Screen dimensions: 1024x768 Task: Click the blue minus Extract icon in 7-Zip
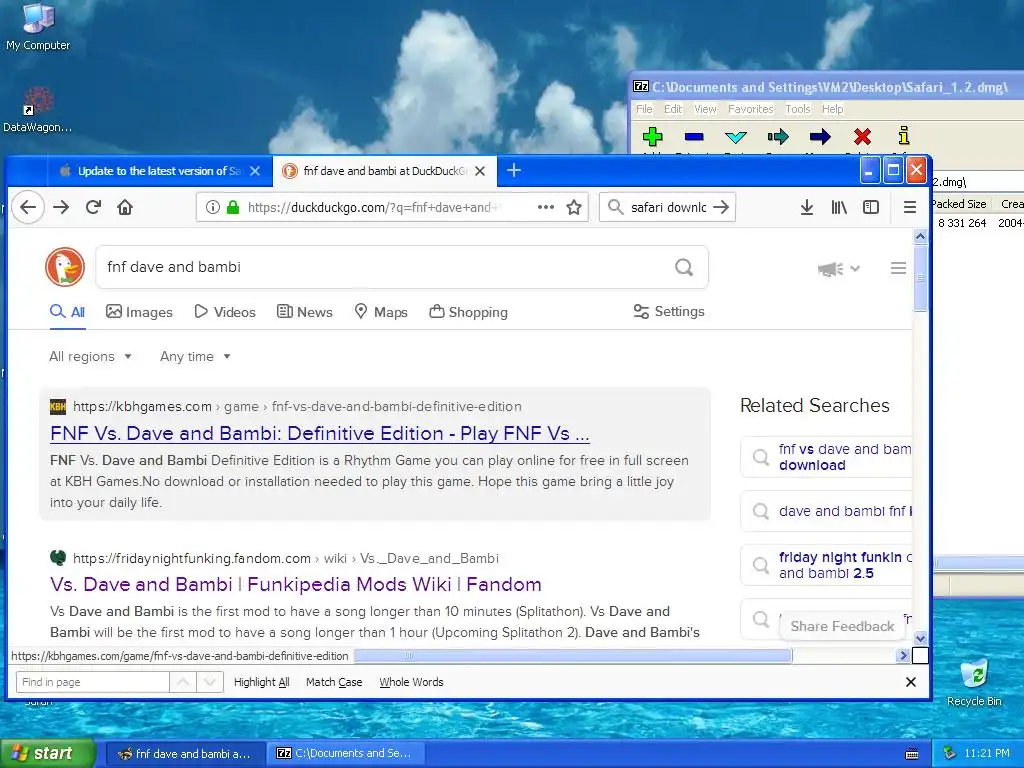pyautogui.click(x=694, y=136)
